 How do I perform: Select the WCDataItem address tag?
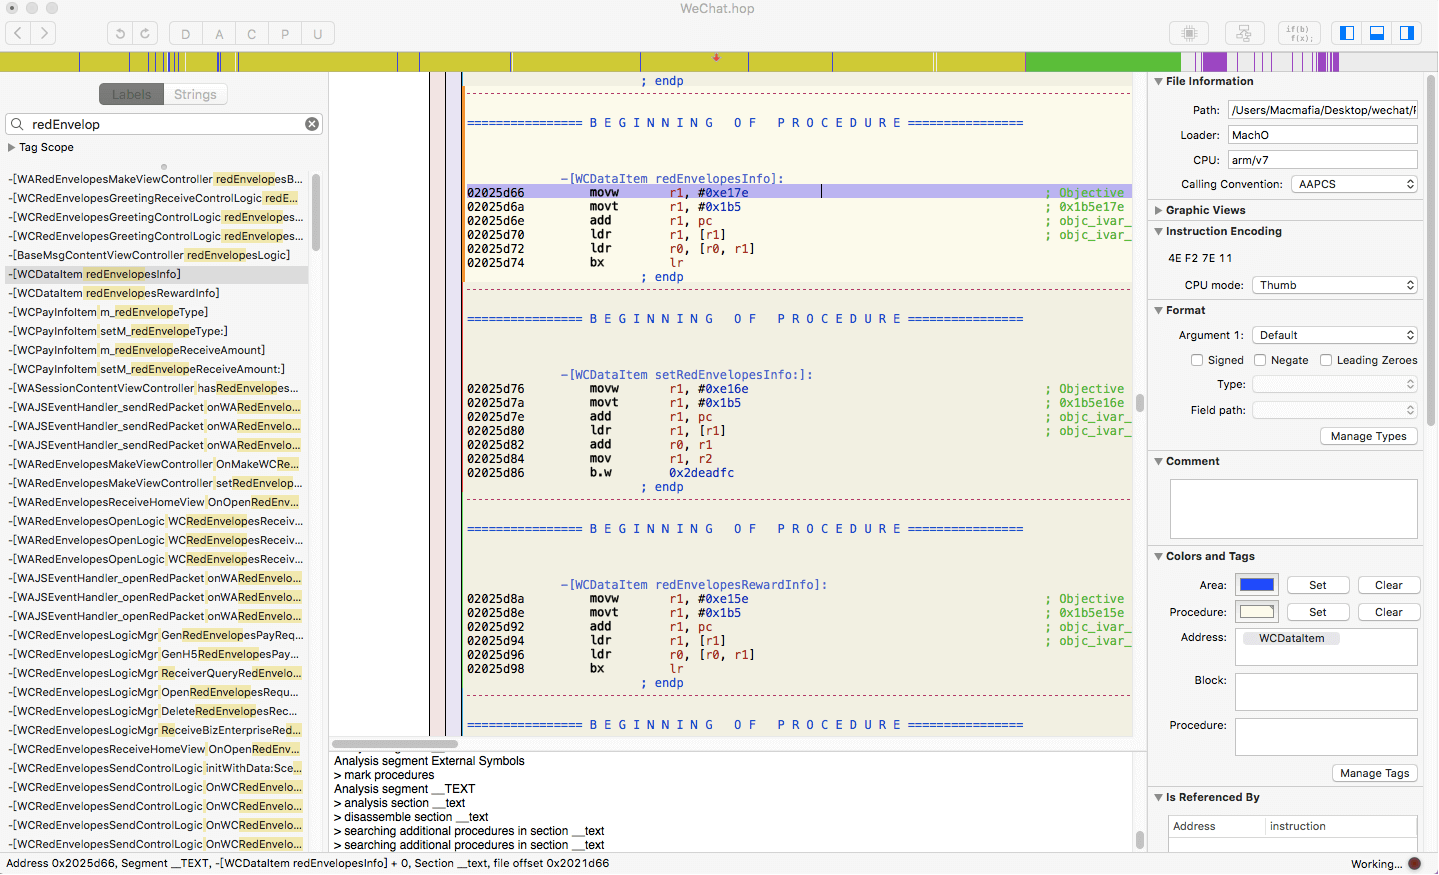click(x=1291, y=638)
